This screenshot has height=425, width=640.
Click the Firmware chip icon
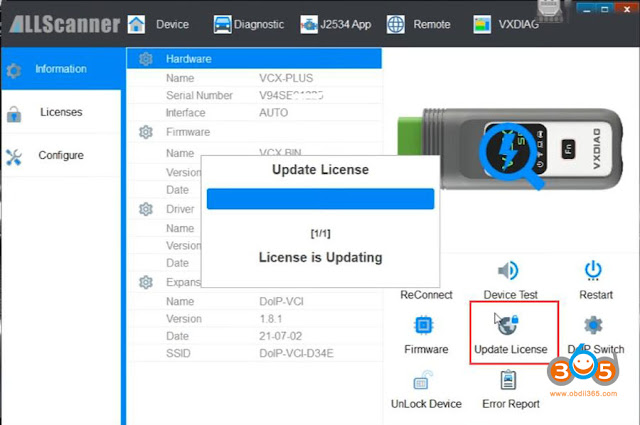pyautogui.click(x=423, y=325)
